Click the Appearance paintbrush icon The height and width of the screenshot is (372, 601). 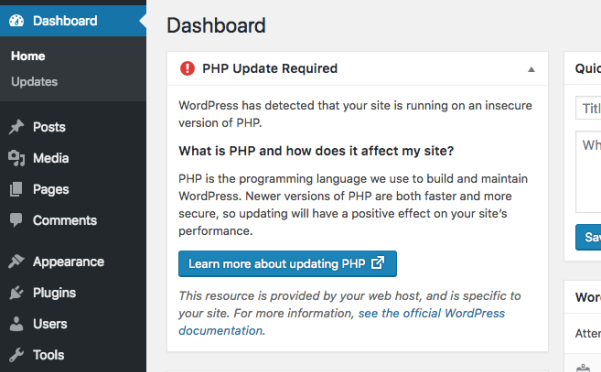click(16, 262)
